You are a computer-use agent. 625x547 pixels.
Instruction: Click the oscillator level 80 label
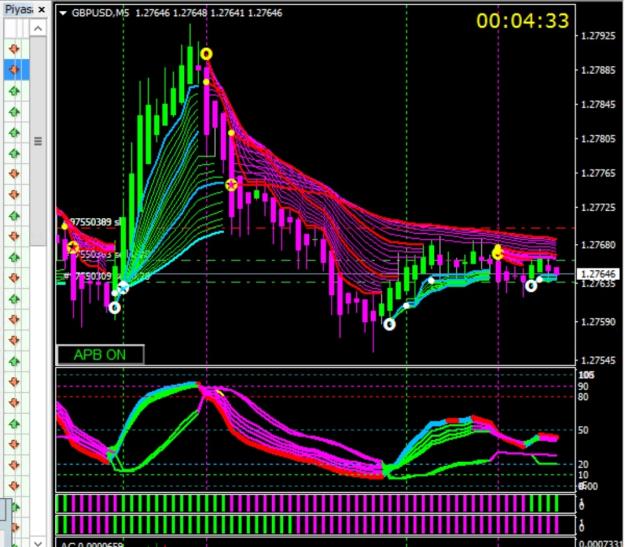coord(583,397)
